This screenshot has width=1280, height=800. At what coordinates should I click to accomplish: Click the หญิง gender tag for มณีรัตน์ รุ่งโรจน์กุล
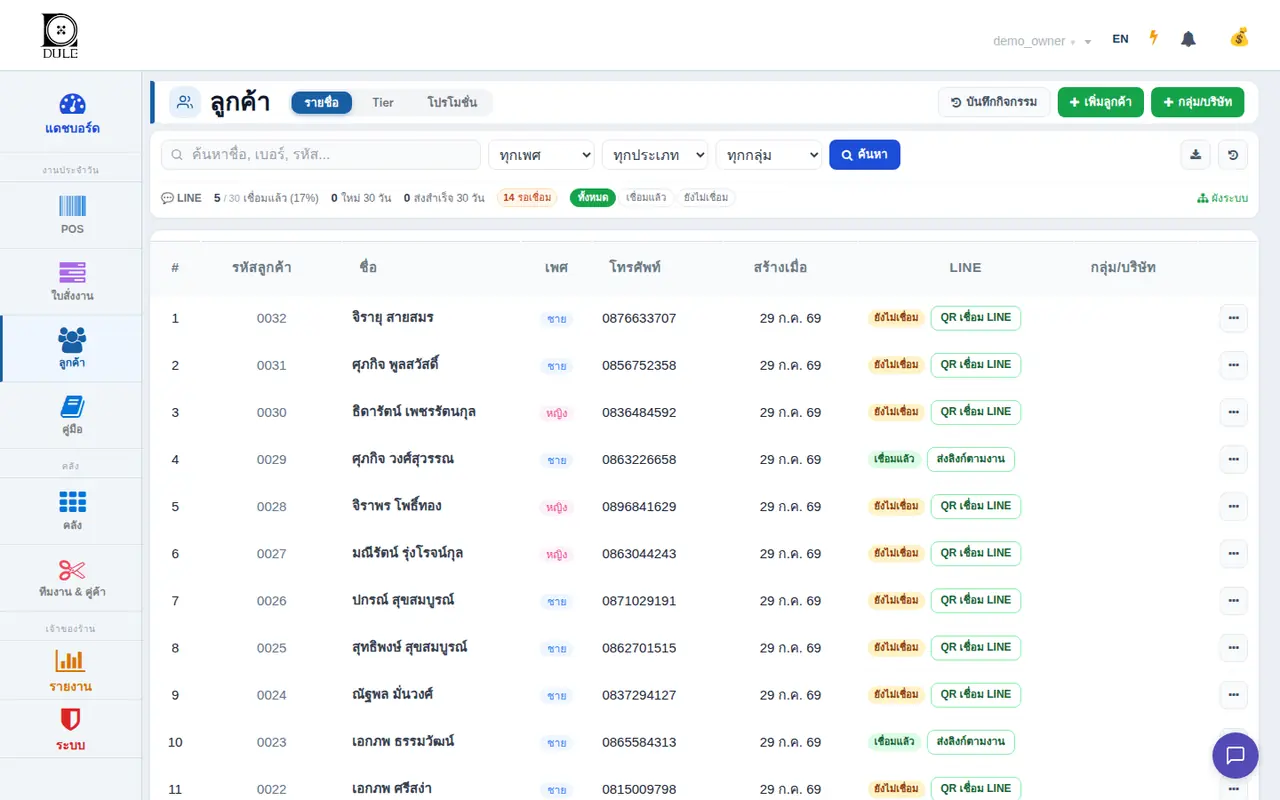557,554
